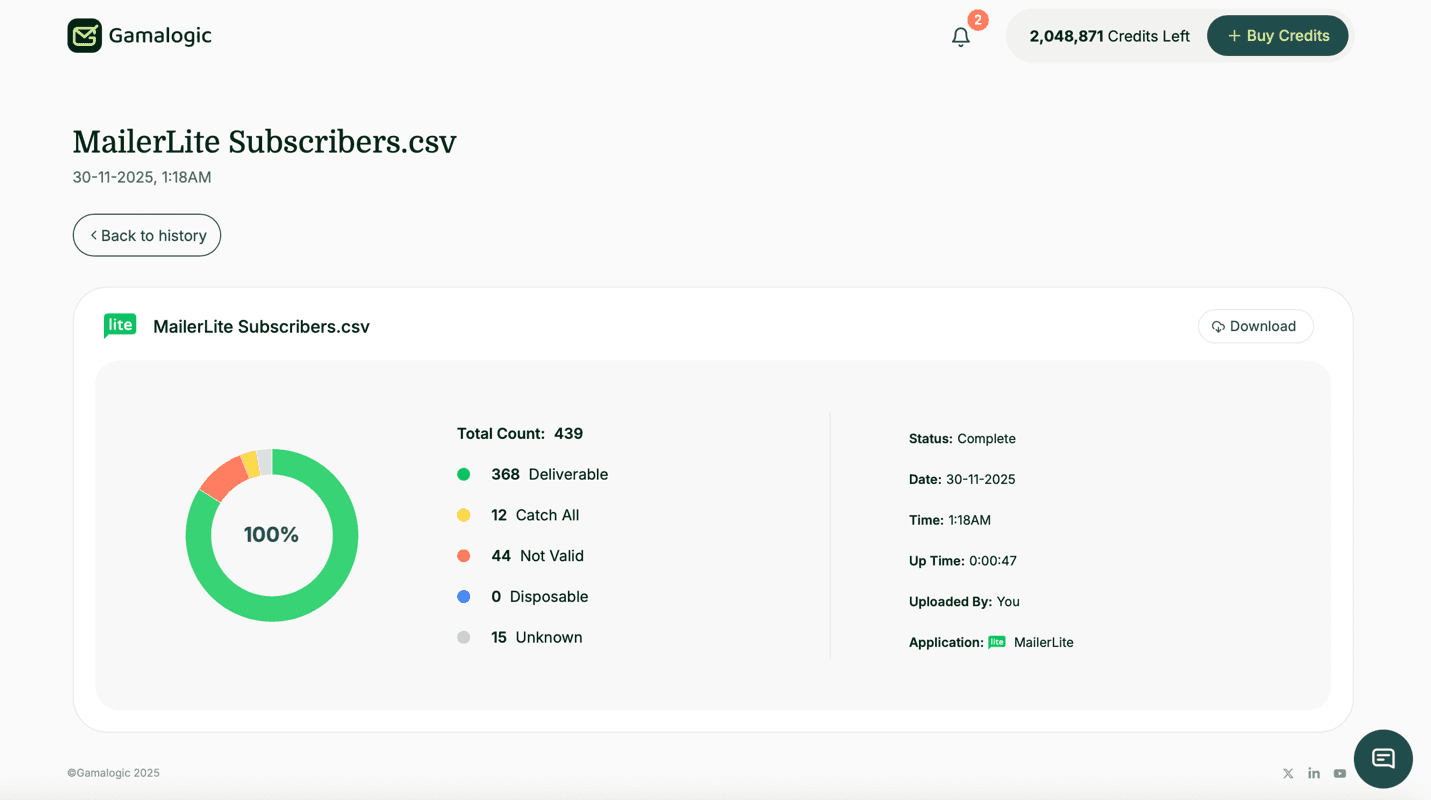Click the Buy Credits button
The width and height of the screenshot is (1431, 800).
(x=1277, y=35)
